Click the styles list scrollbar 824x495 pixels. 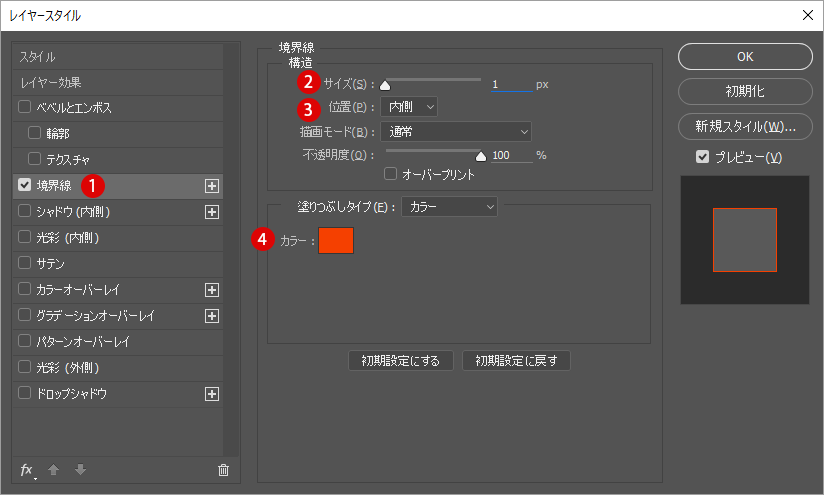click(x=231, y=250)
